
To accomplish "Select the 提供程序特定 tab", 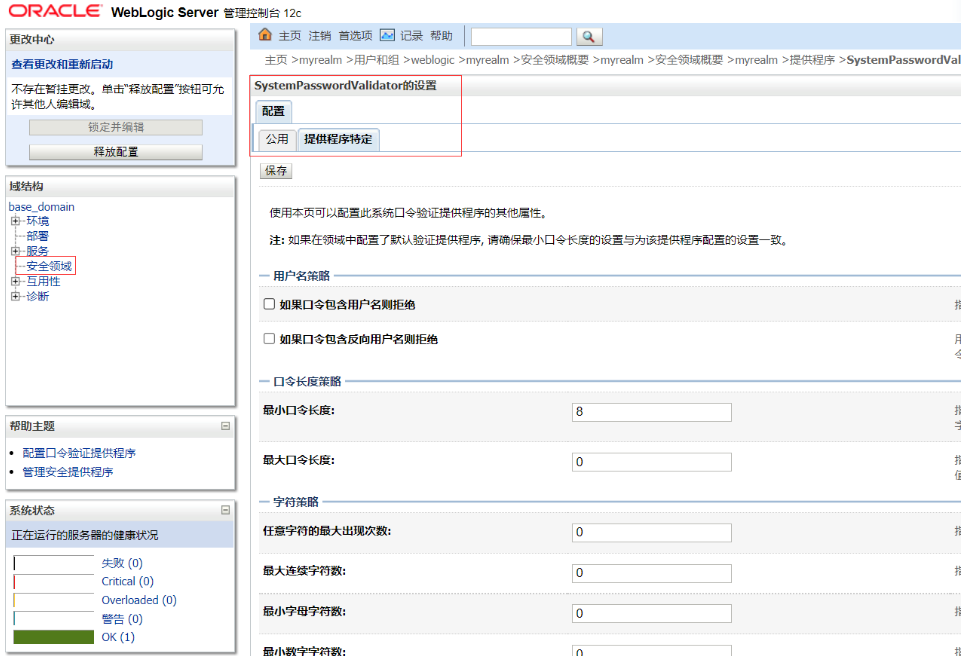I will click(x=338, y=139).
